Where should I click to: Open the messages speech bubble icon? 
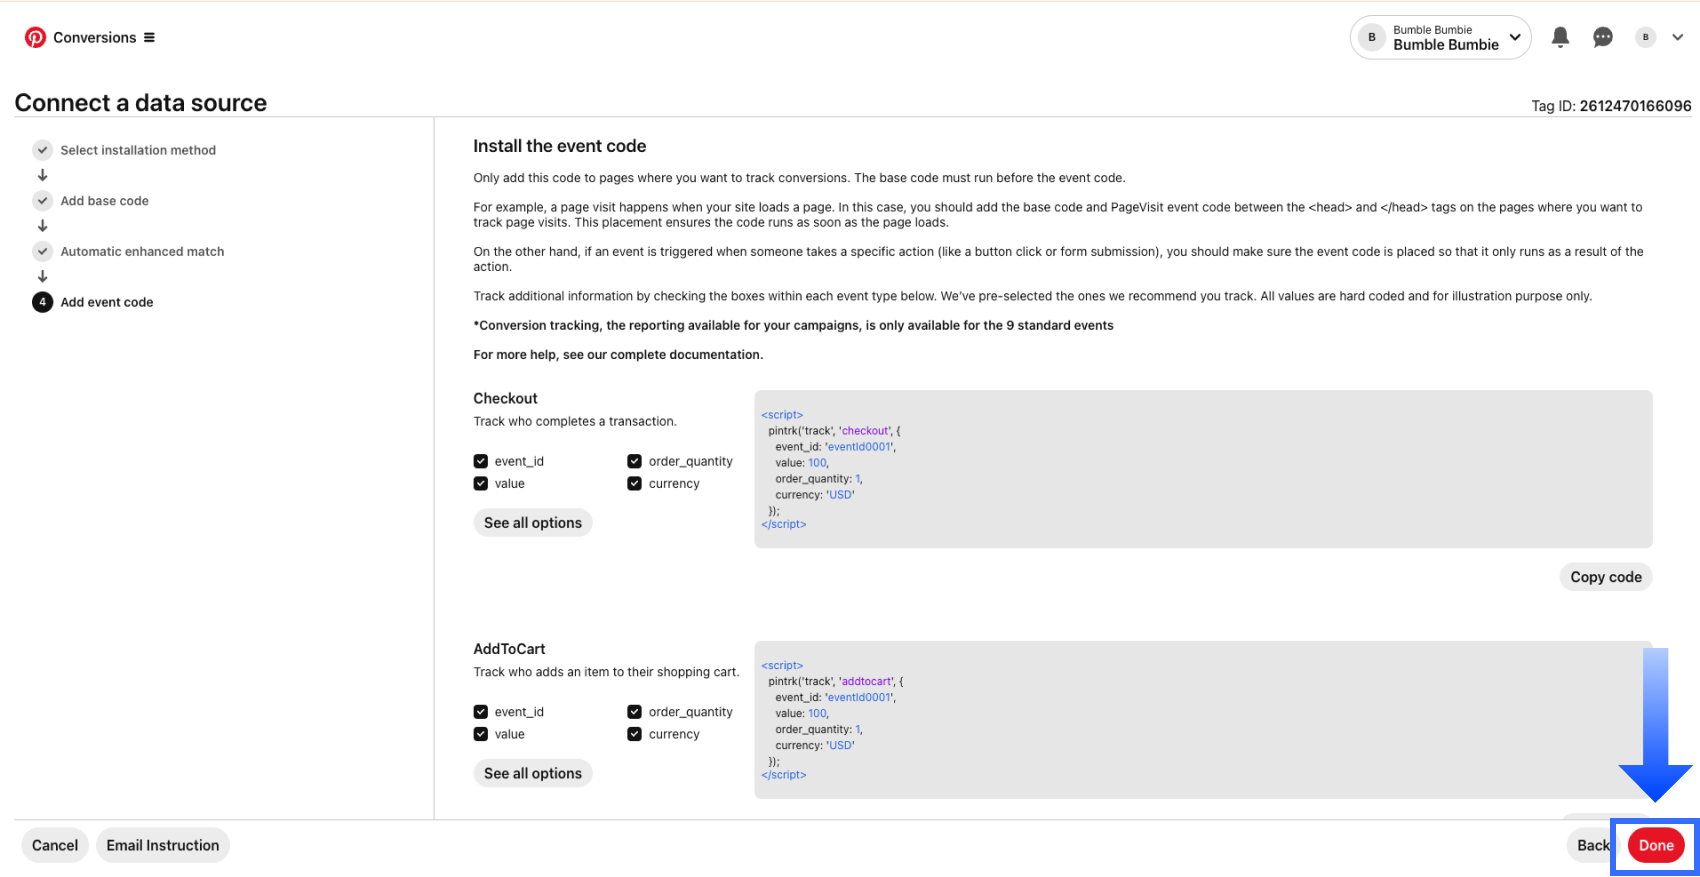[x=1603, y=37]
